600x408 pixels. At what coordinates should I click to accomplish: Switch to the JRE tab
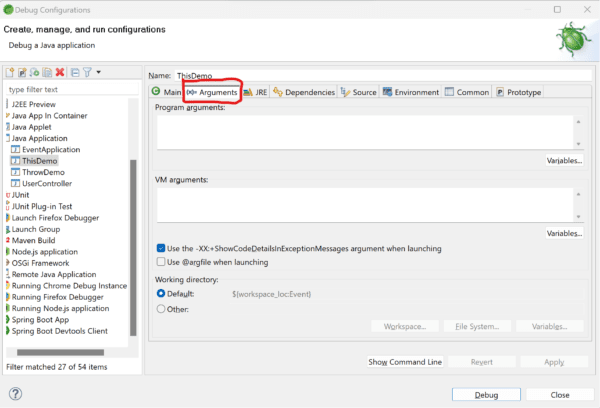pyautogui.click(x=254, y=92)
